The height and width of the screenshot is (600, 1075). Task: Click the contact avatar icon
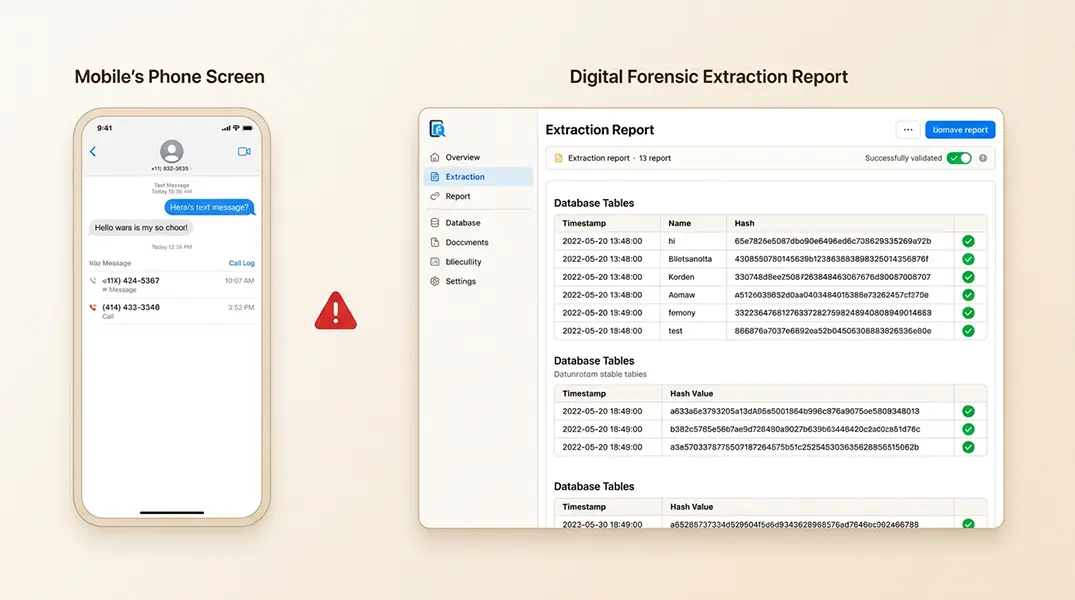(172, 151)
